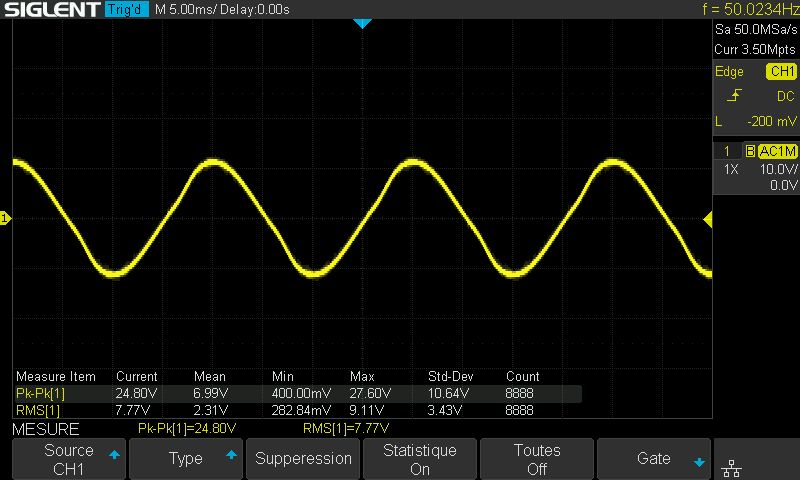
Task: Click the M 5.00ms timebase readout
Action: (186, 10)
